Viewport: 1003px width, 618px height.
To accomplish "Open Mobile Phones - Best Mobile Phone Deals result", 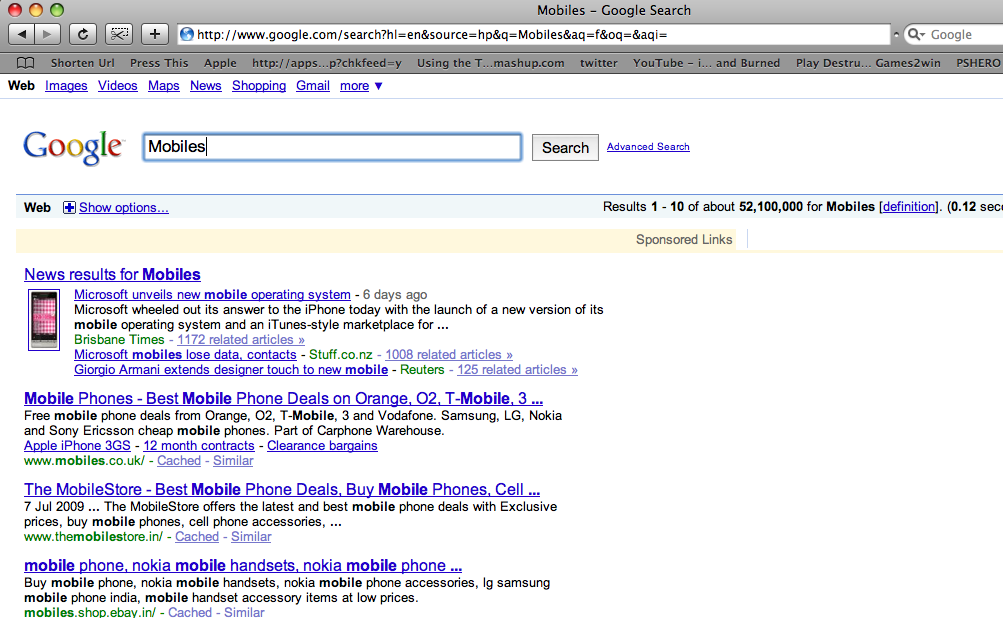I will (283, 399).
